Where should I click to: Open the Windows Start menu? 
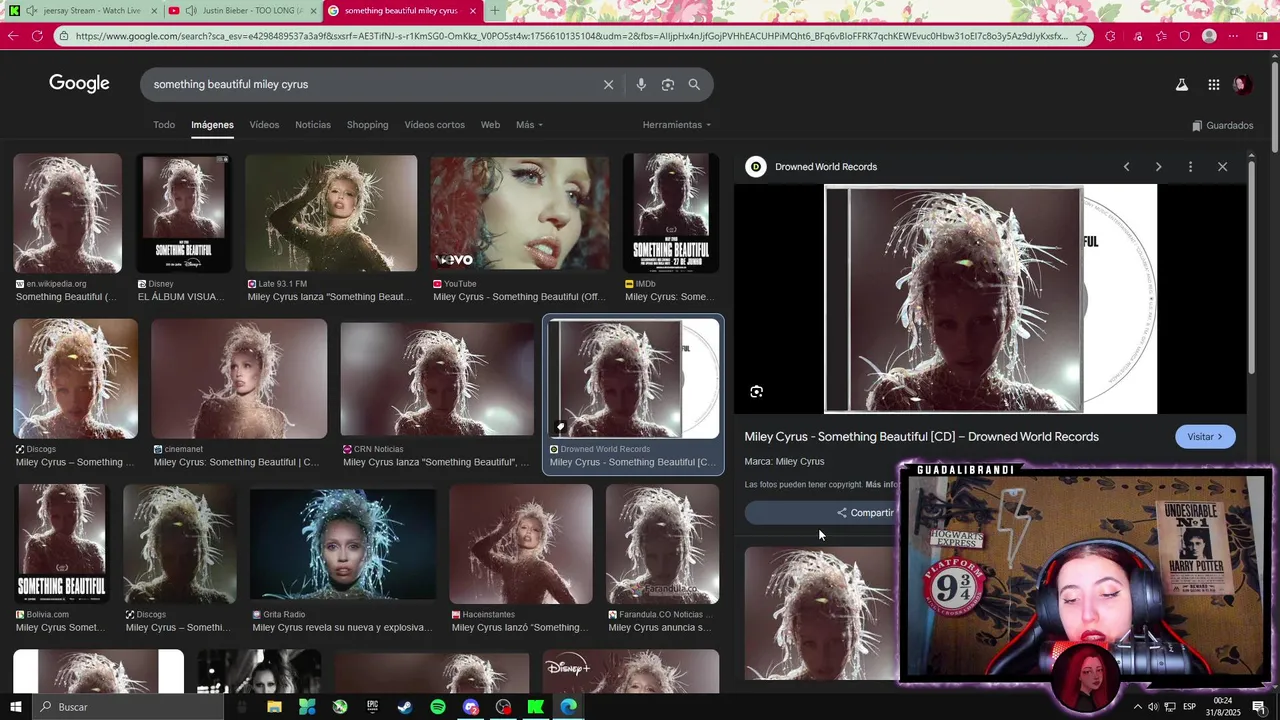(x=15, y=707)
